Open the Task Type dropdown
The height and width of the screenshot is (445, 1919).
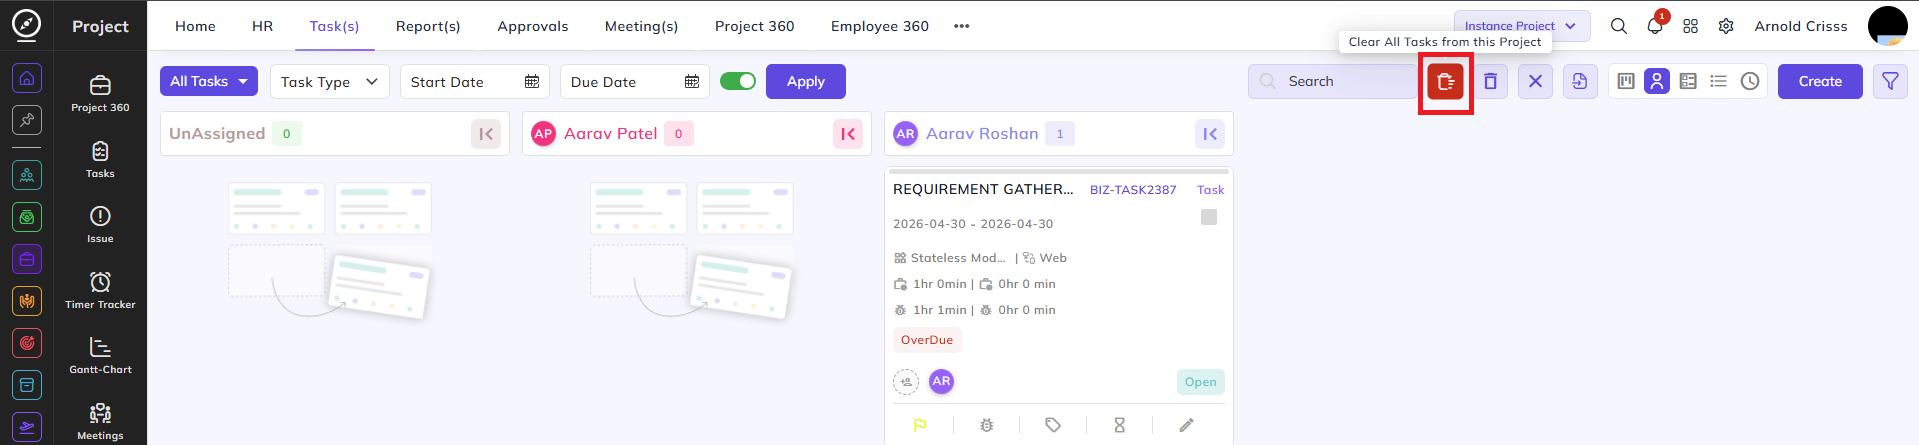(x=329, y=82)
